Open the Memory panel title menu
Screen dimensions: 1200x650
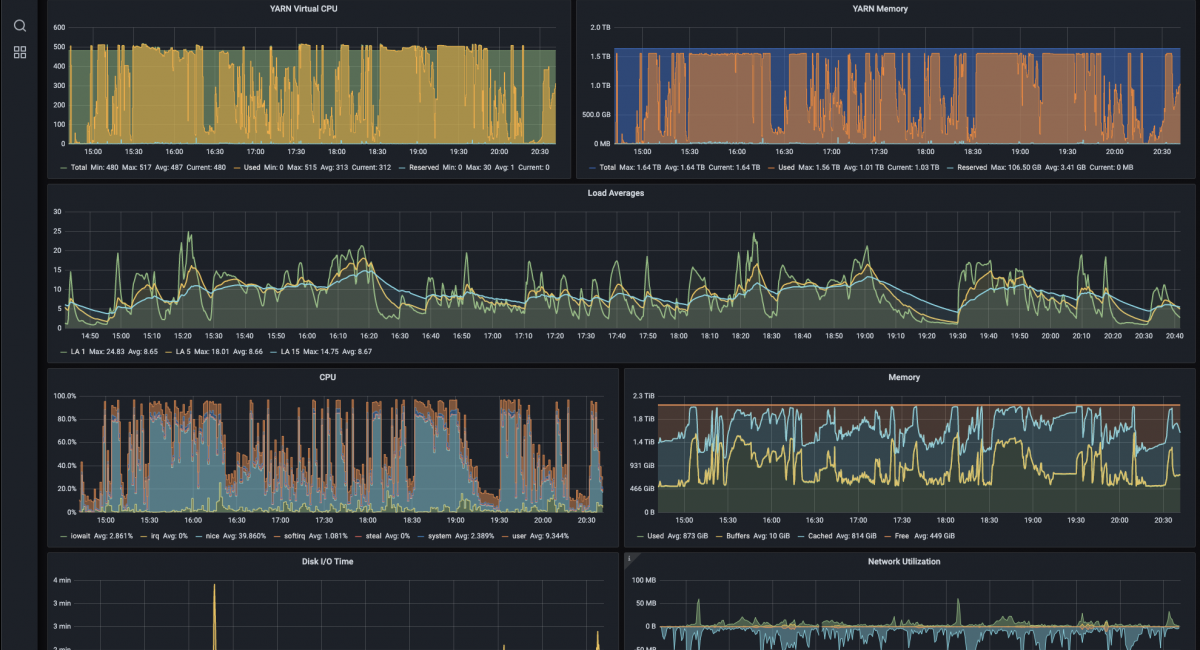tap(904, 378)
